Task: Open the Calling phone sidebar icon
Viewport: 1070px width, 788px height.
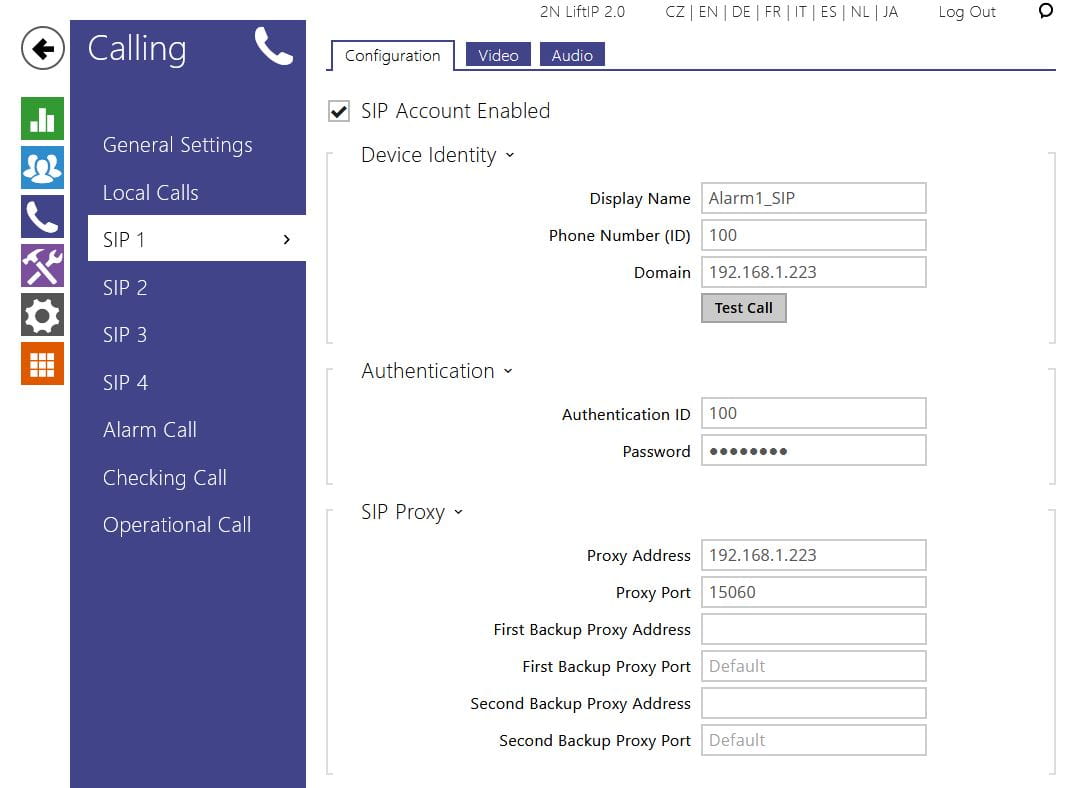Action: coord(42,217)
